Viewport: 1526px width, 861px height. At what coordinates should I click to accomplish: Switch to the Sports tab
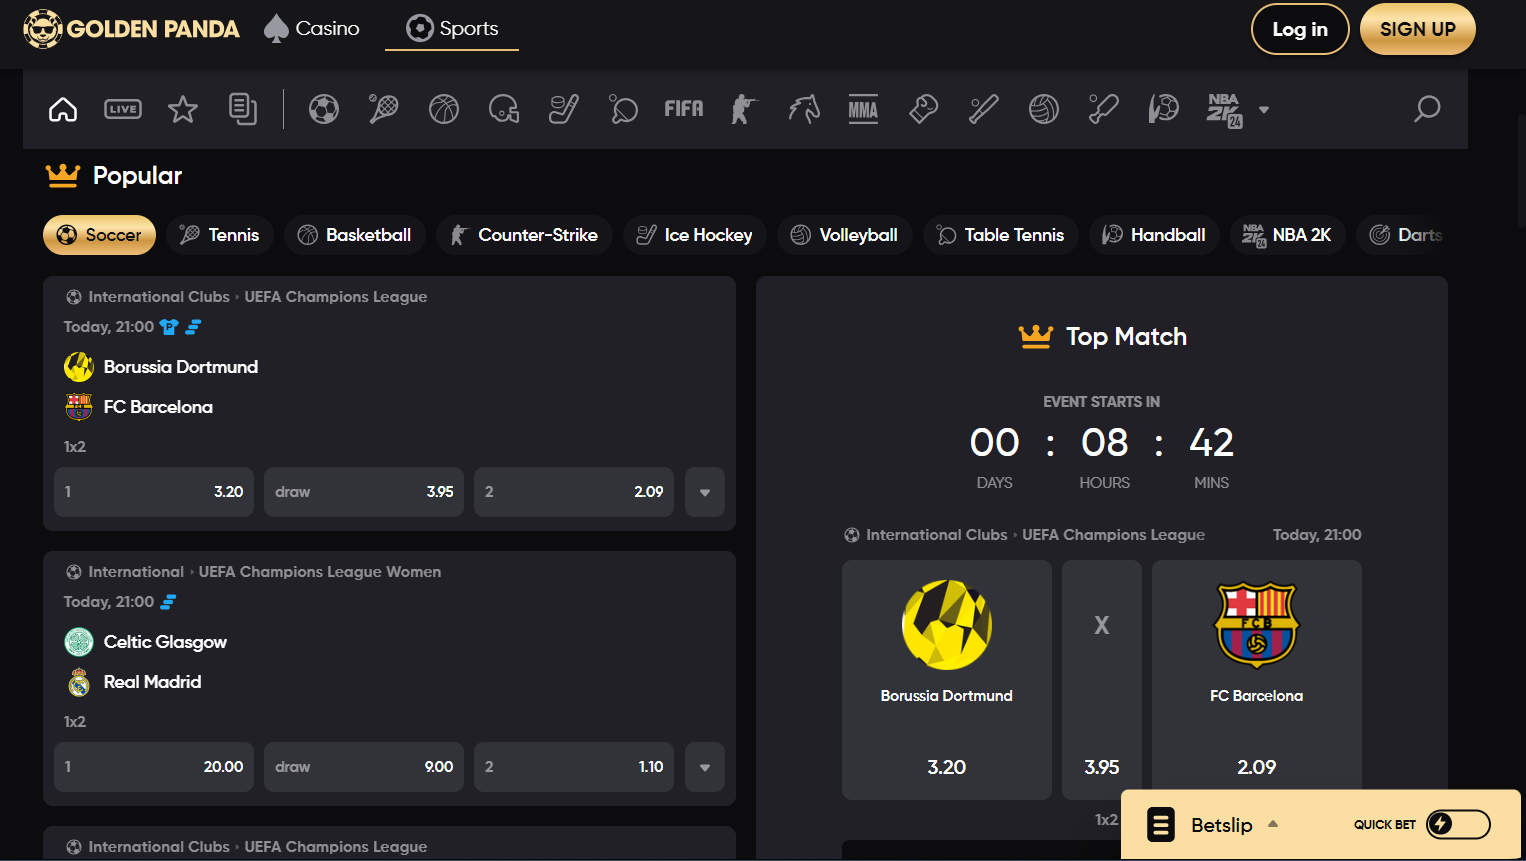point(452,29)
